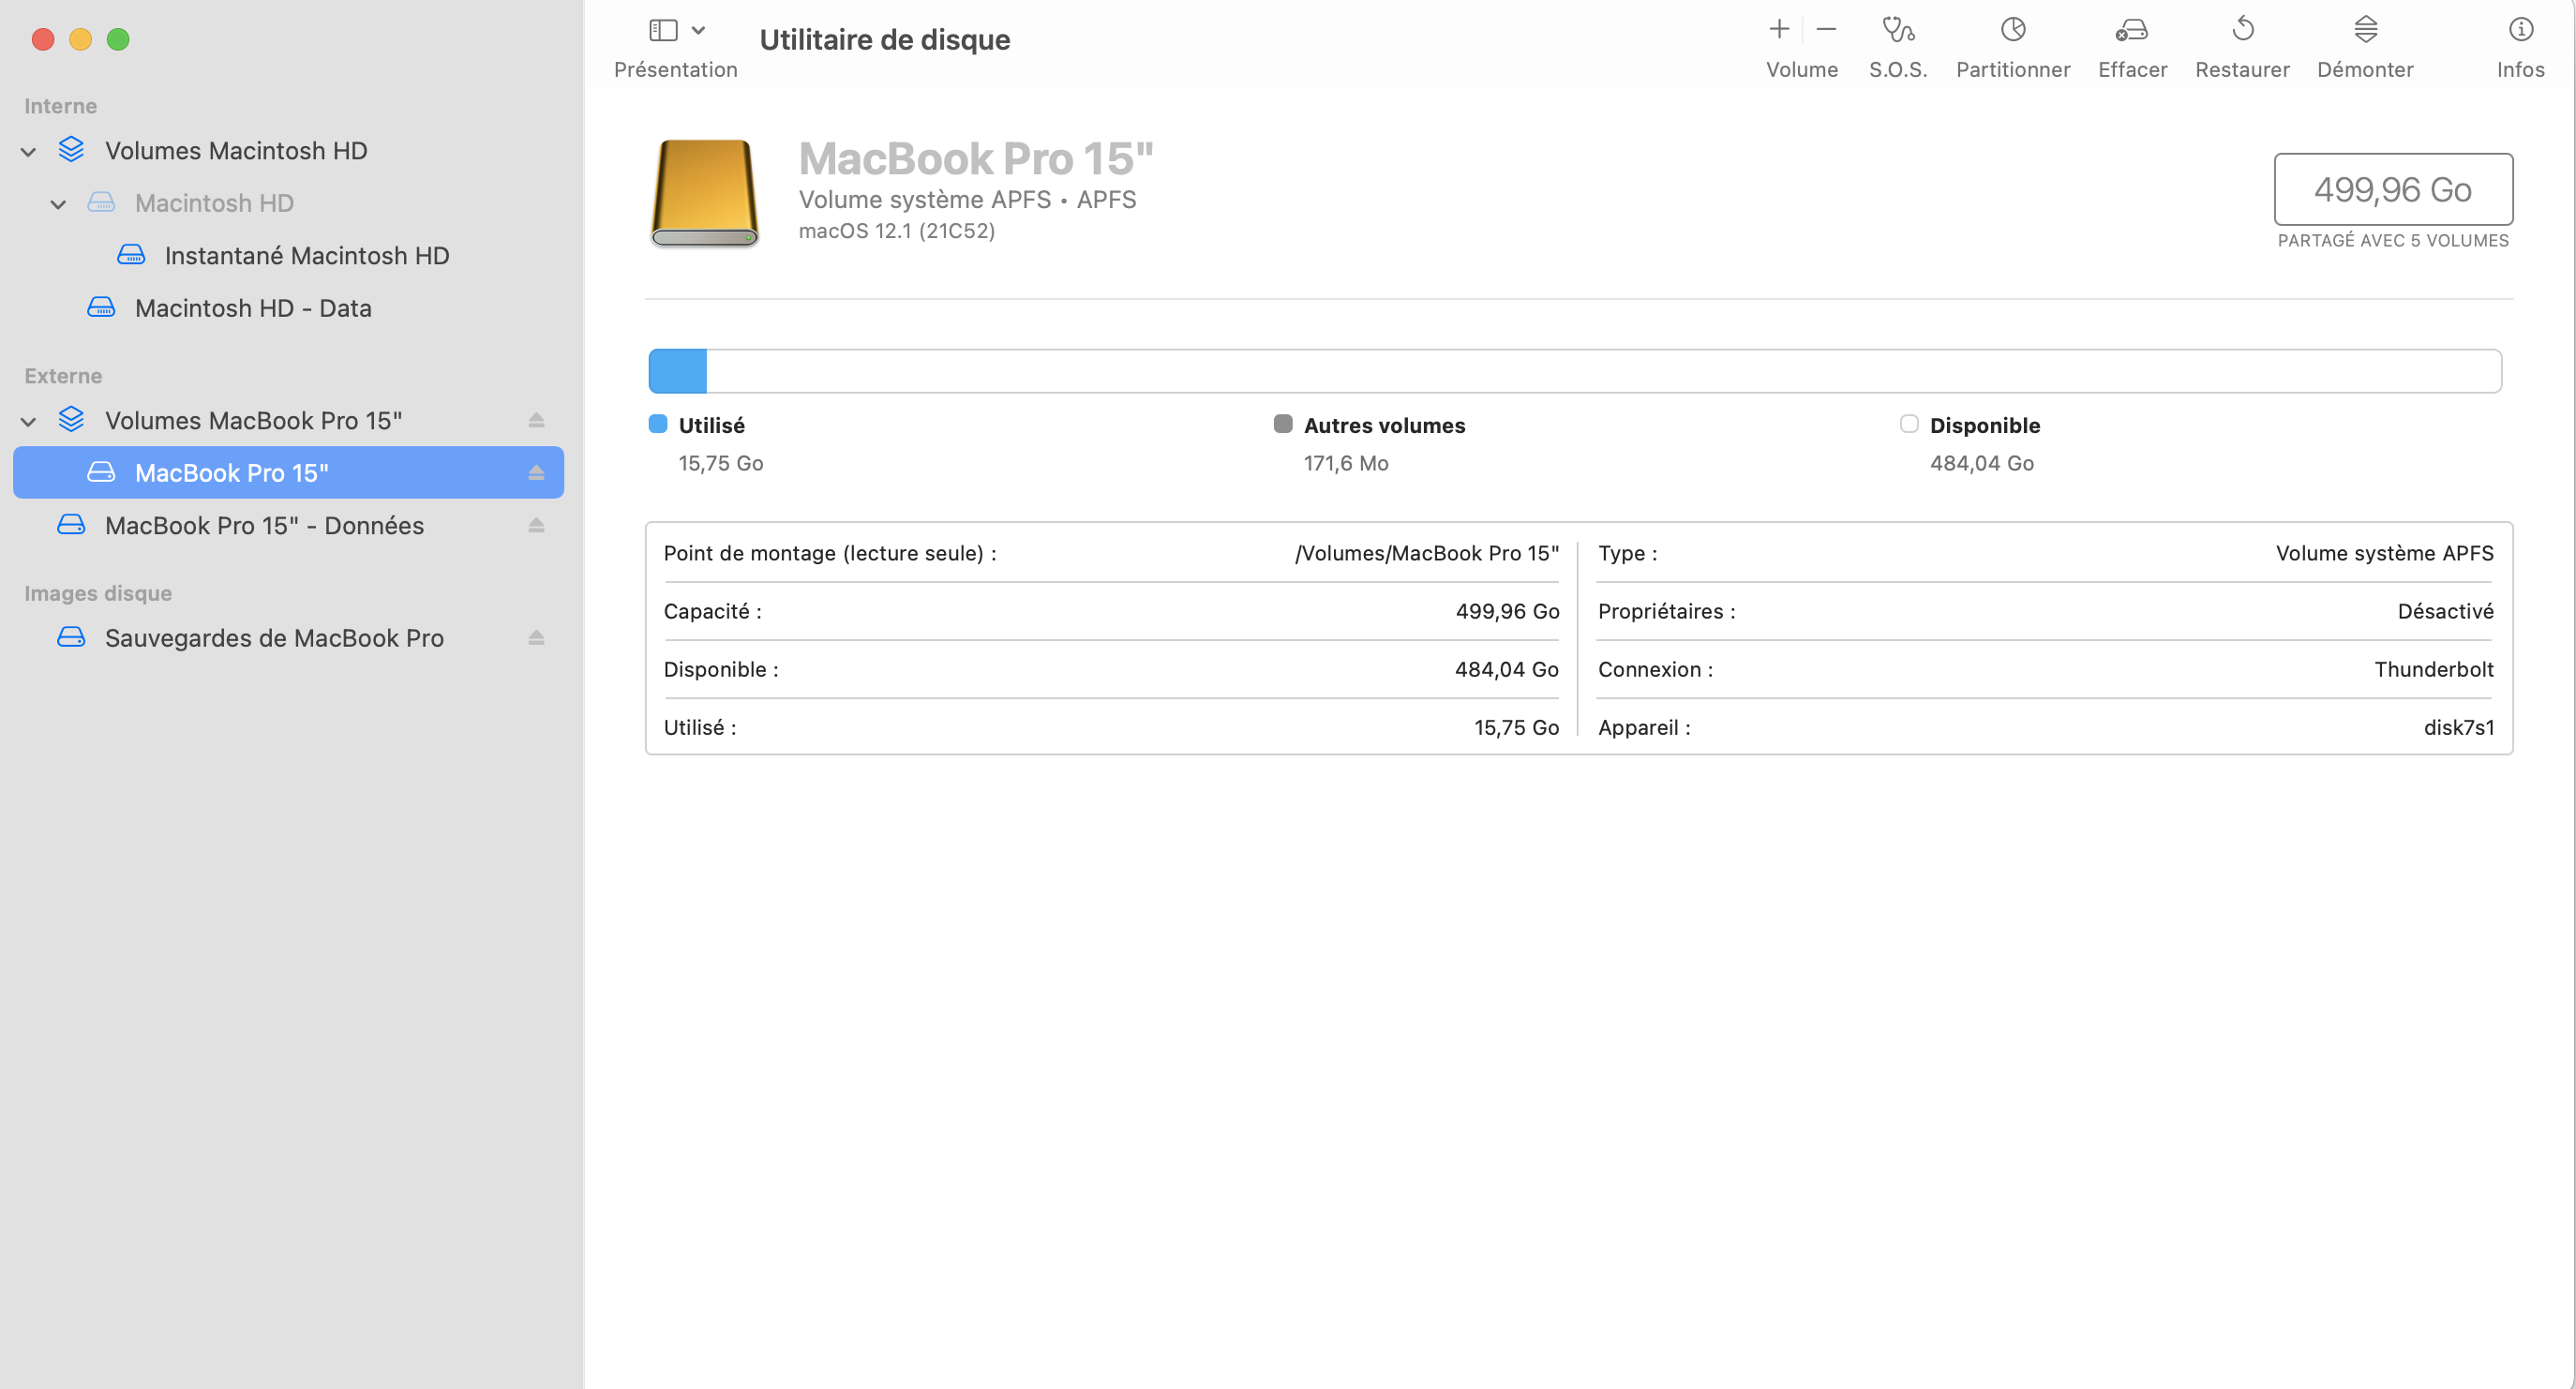2576x1389 pixels.
Task: Remove volume with minus icon
Action: [1826, 30]
